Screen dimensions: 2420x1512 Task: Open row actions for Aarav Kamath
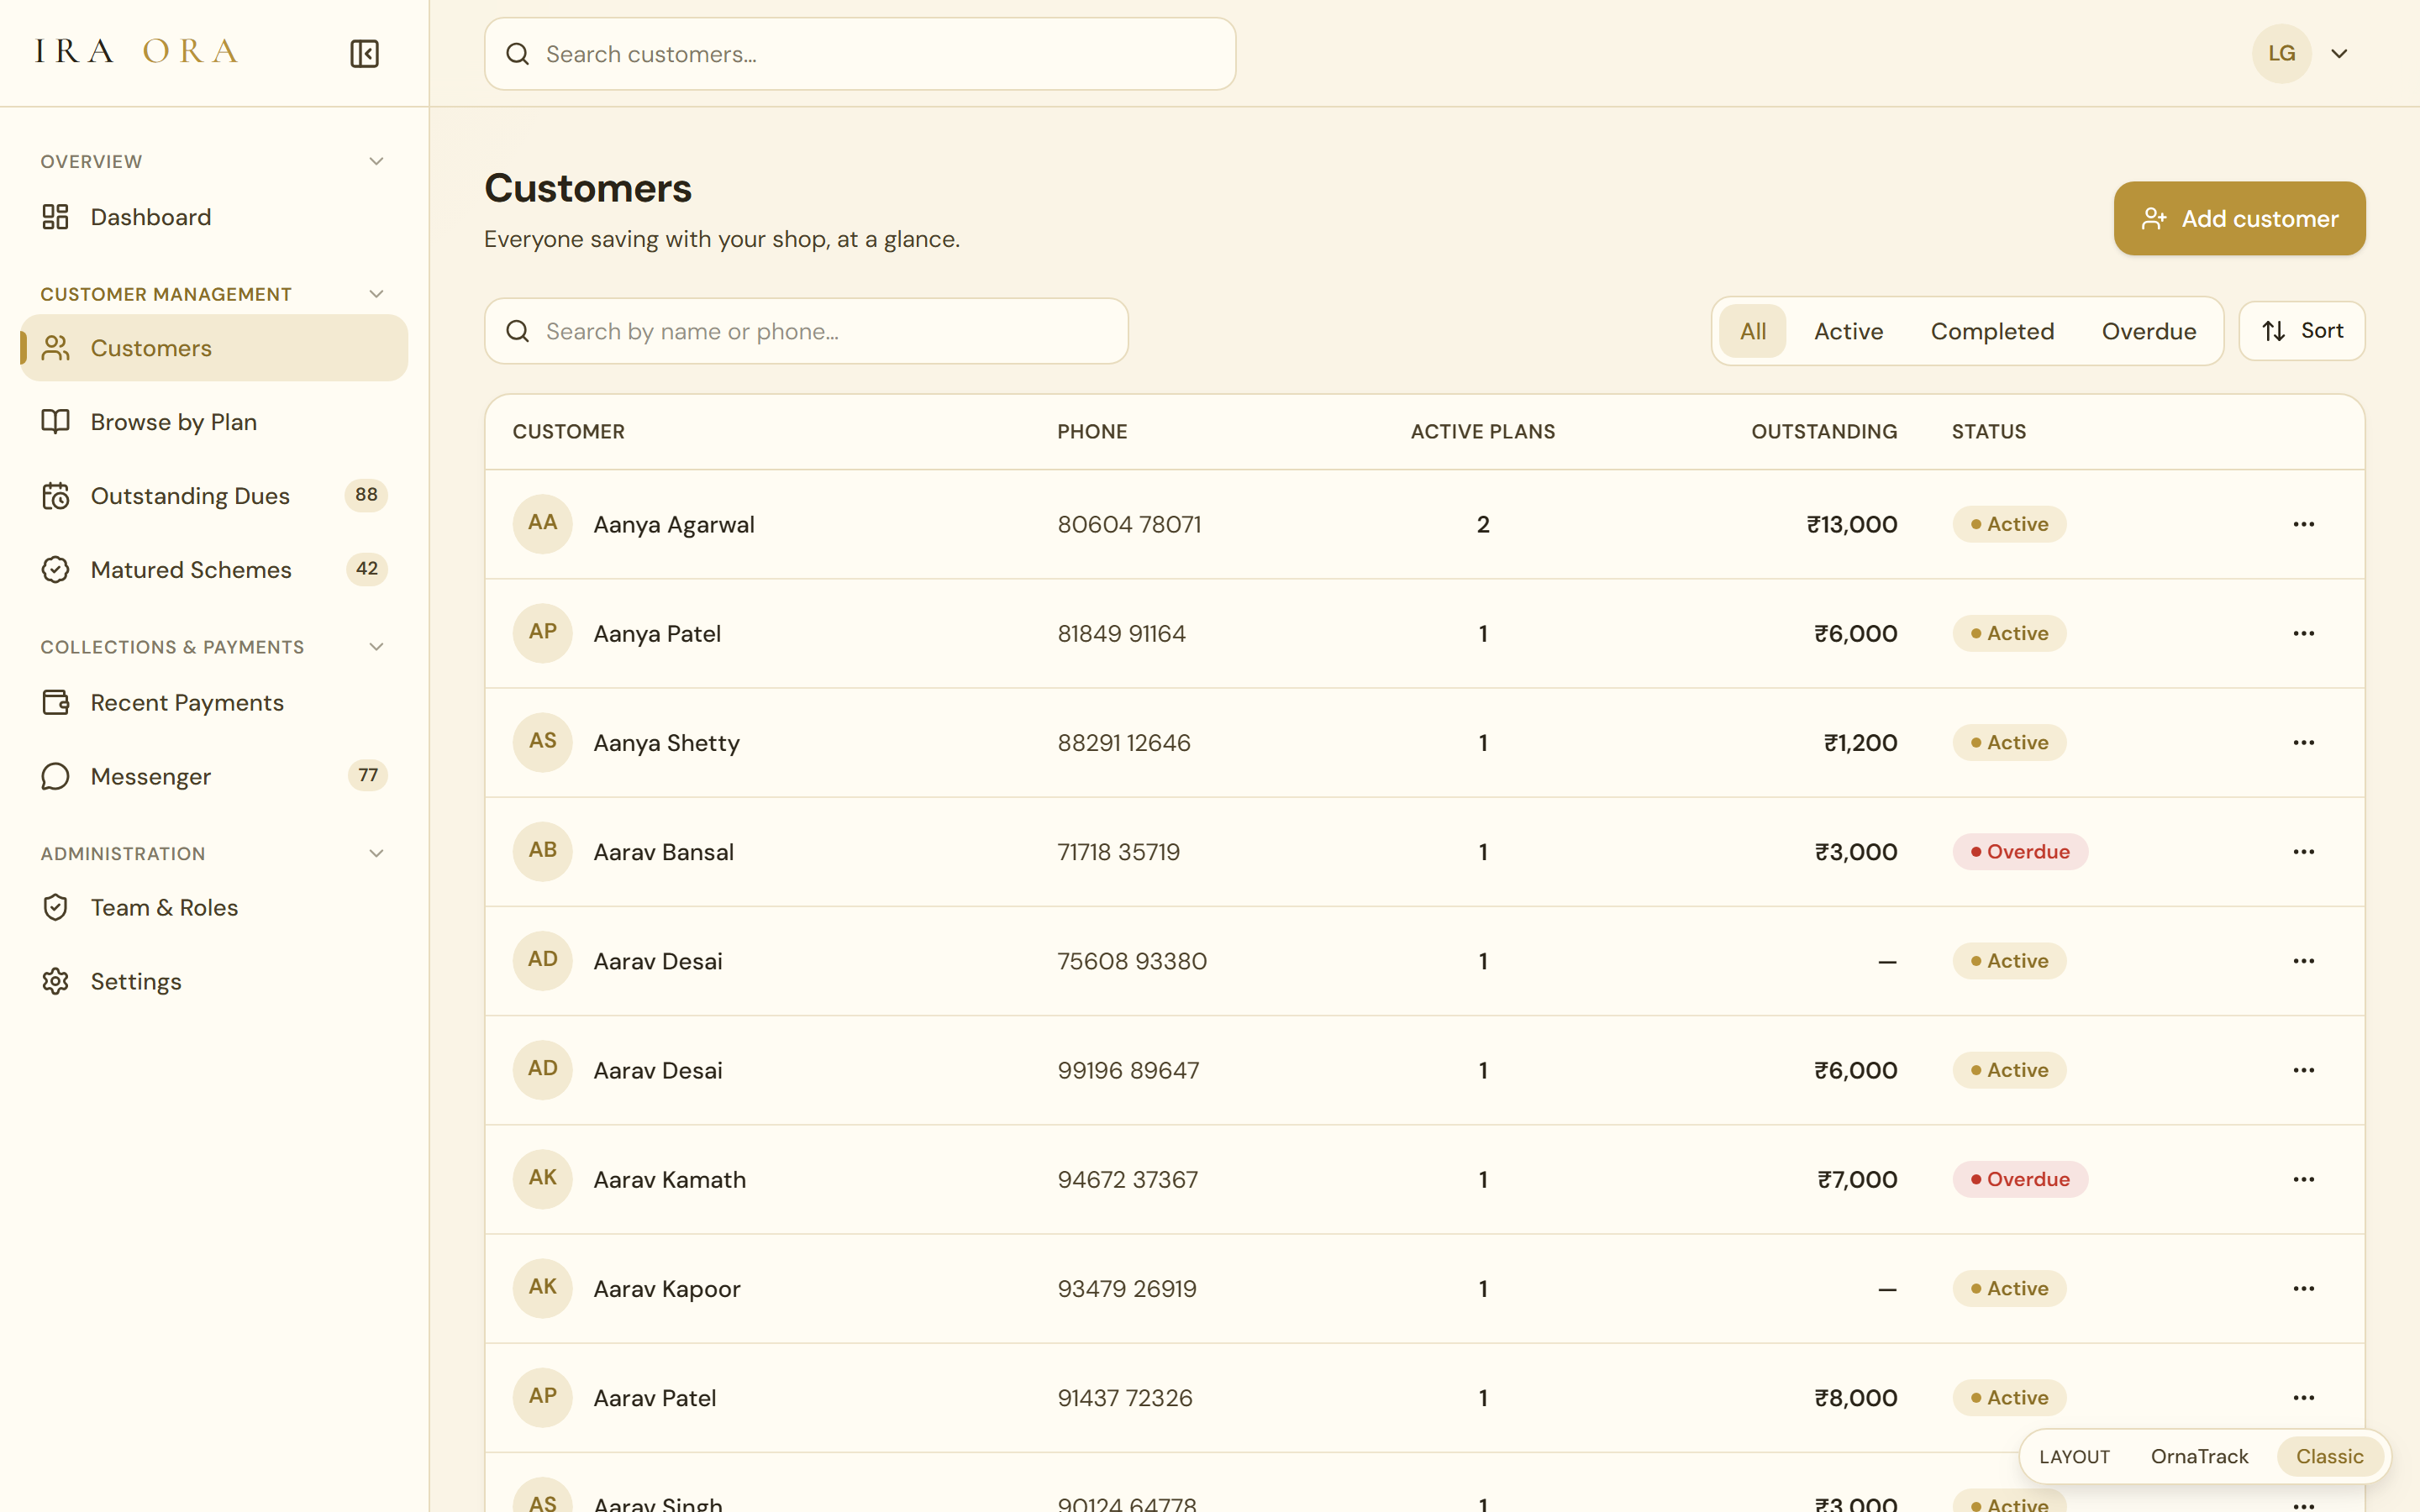tap(2304, 1179)
